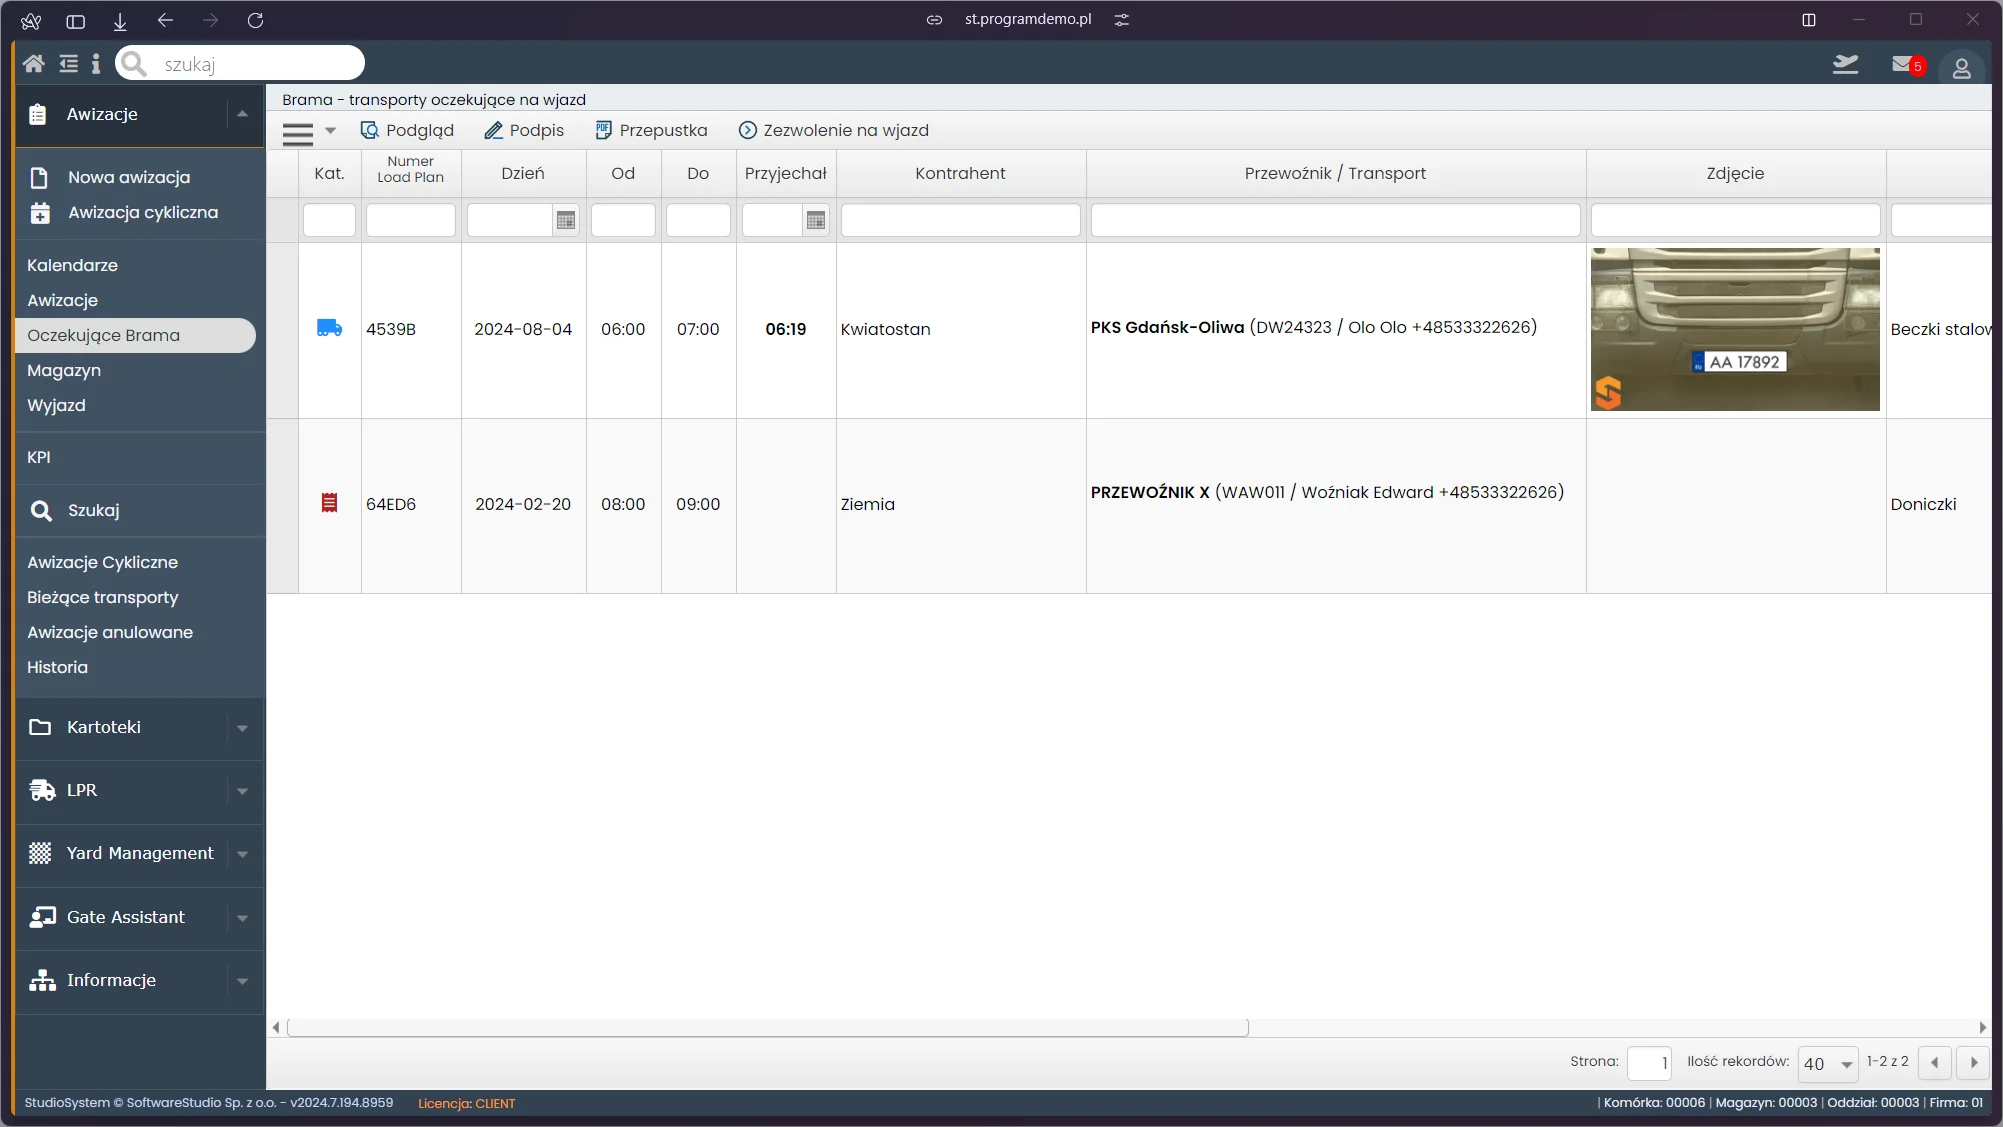Open the airplane landing icon in the header
Screen dimensions: 2003x1127
pos(1845,65)
